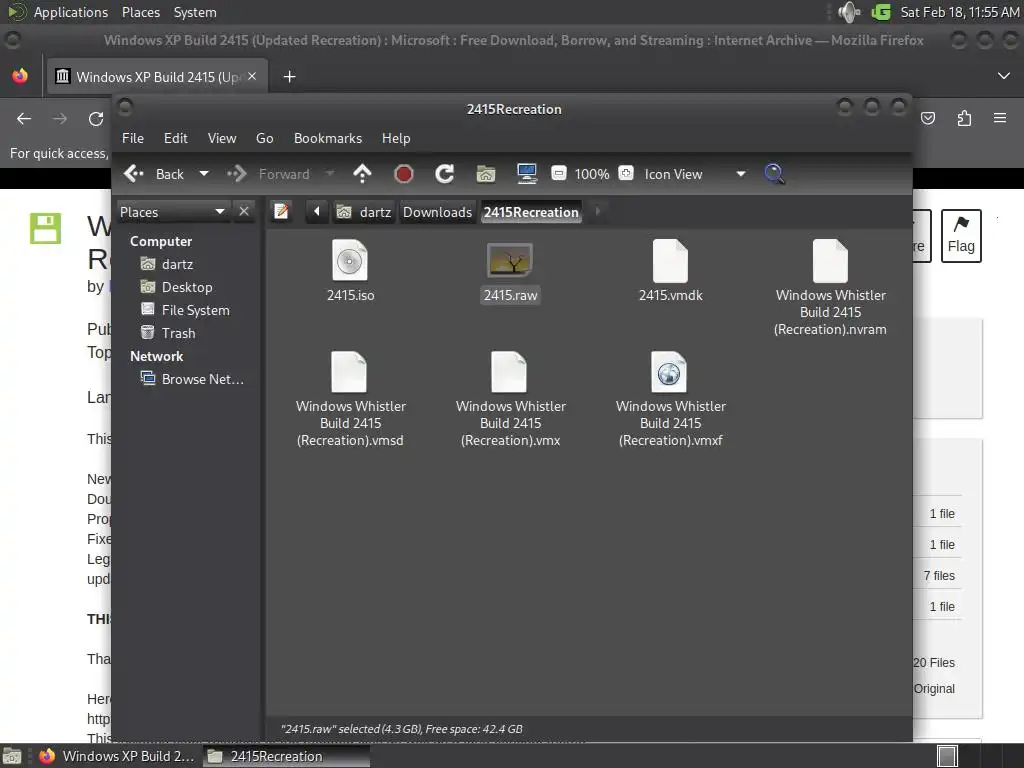Click the 2415Recreation path bar button
The height and width of the screenshot is (768, 1024).
coord(531,212)
